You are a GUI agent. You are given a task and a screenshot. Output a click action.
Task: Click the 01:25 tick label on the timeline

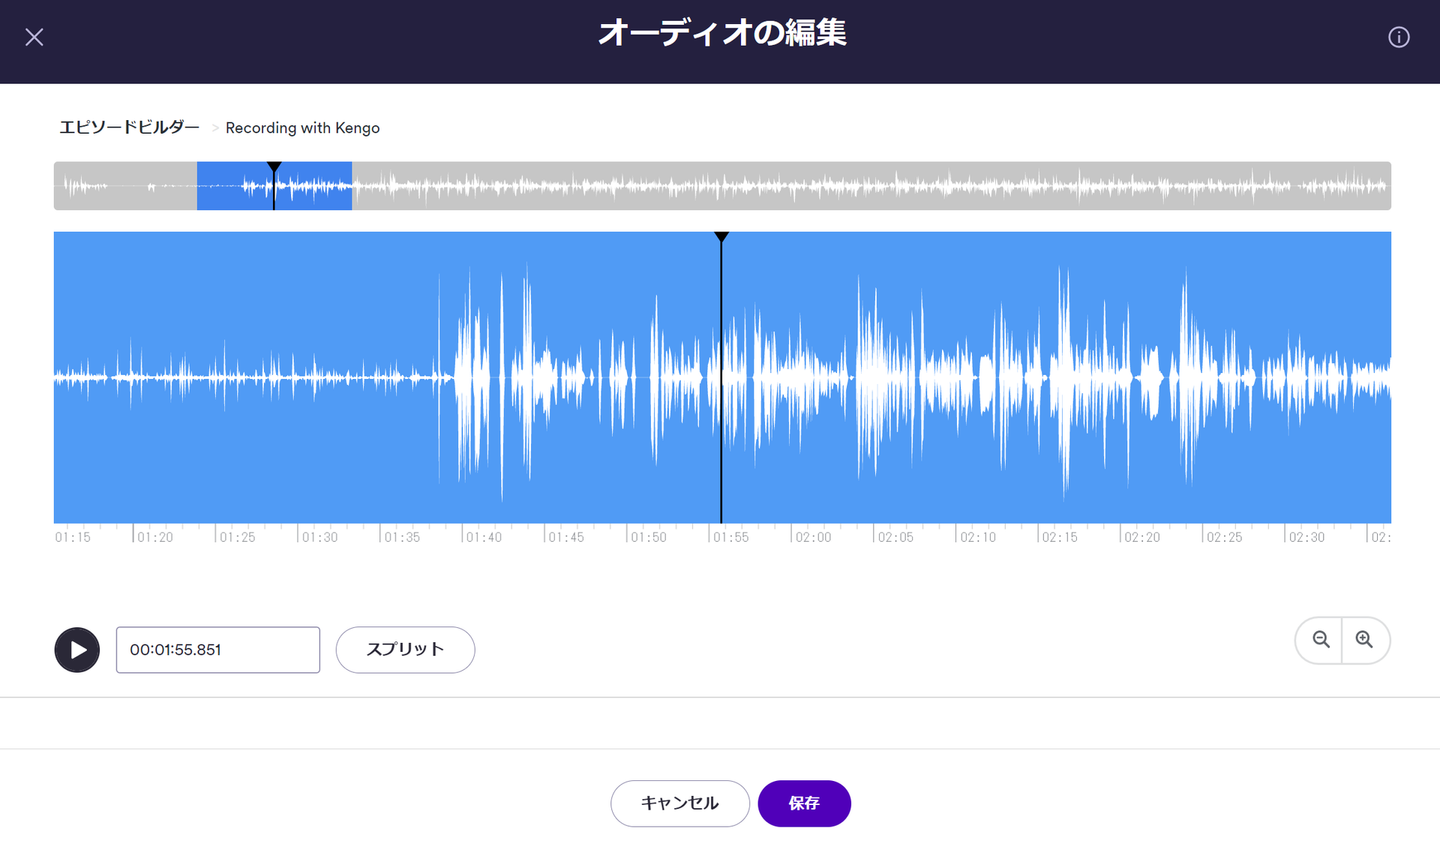[237, 537]
